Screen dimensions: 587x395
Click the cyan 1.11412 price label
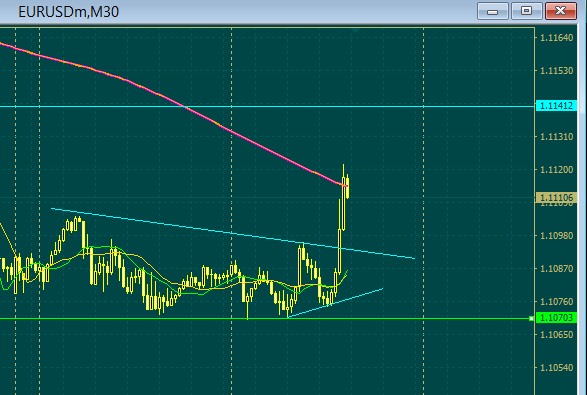click(x=556, y=106)
